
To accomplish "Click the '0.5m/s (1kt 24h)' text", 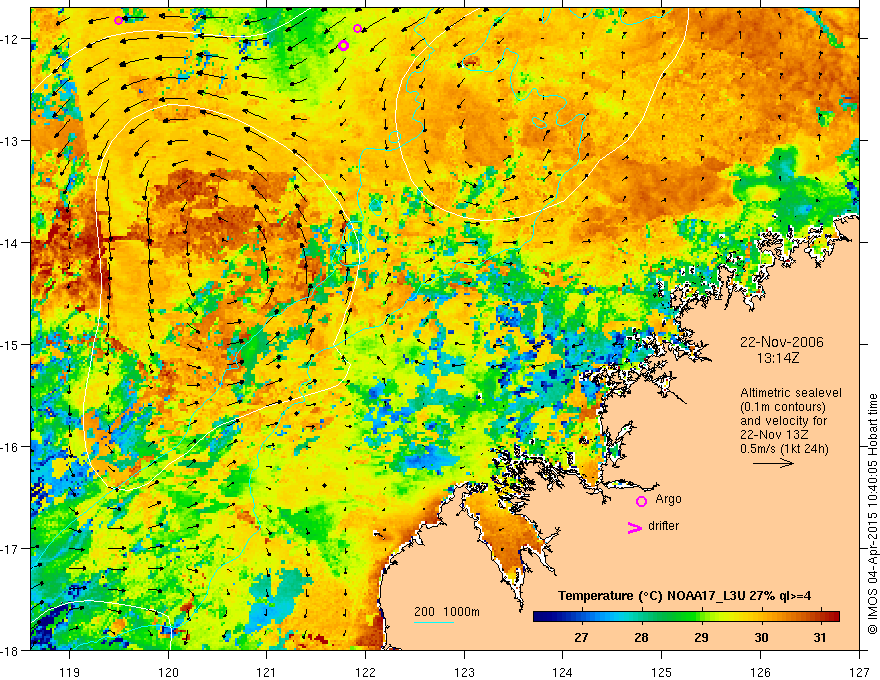I will [x=784, y=449].
